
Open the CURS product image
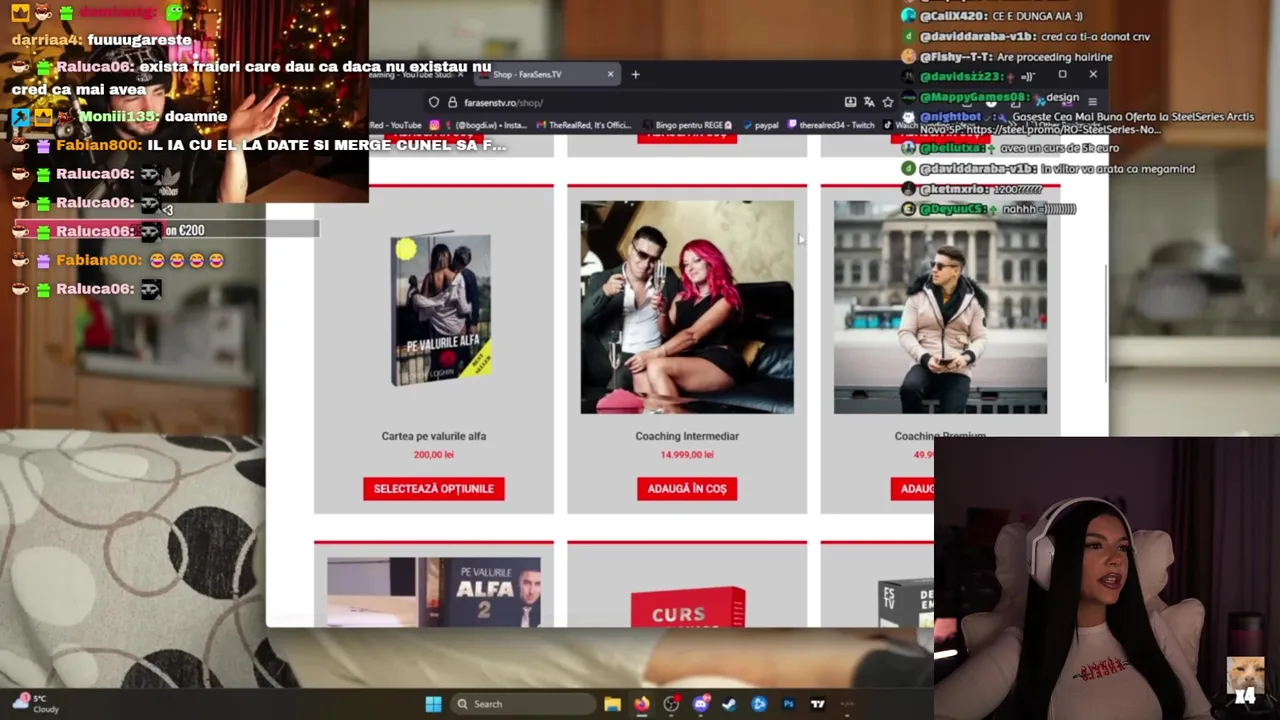pyautogui.click(x=688, y=607)
